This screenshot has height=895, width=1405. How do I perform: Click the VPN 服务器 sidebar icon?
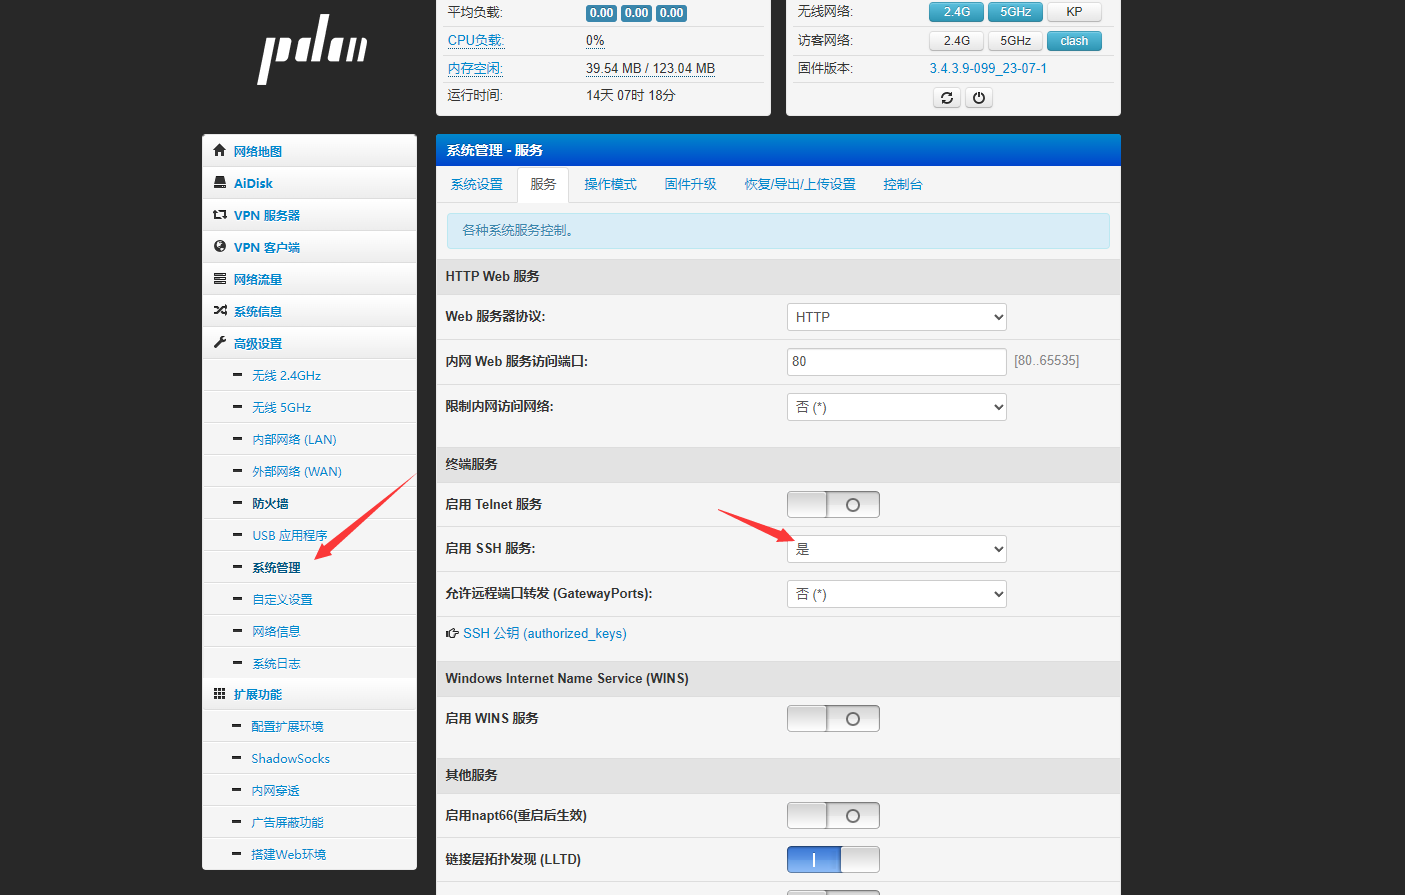pyautogui.click(x=220, y=215)
